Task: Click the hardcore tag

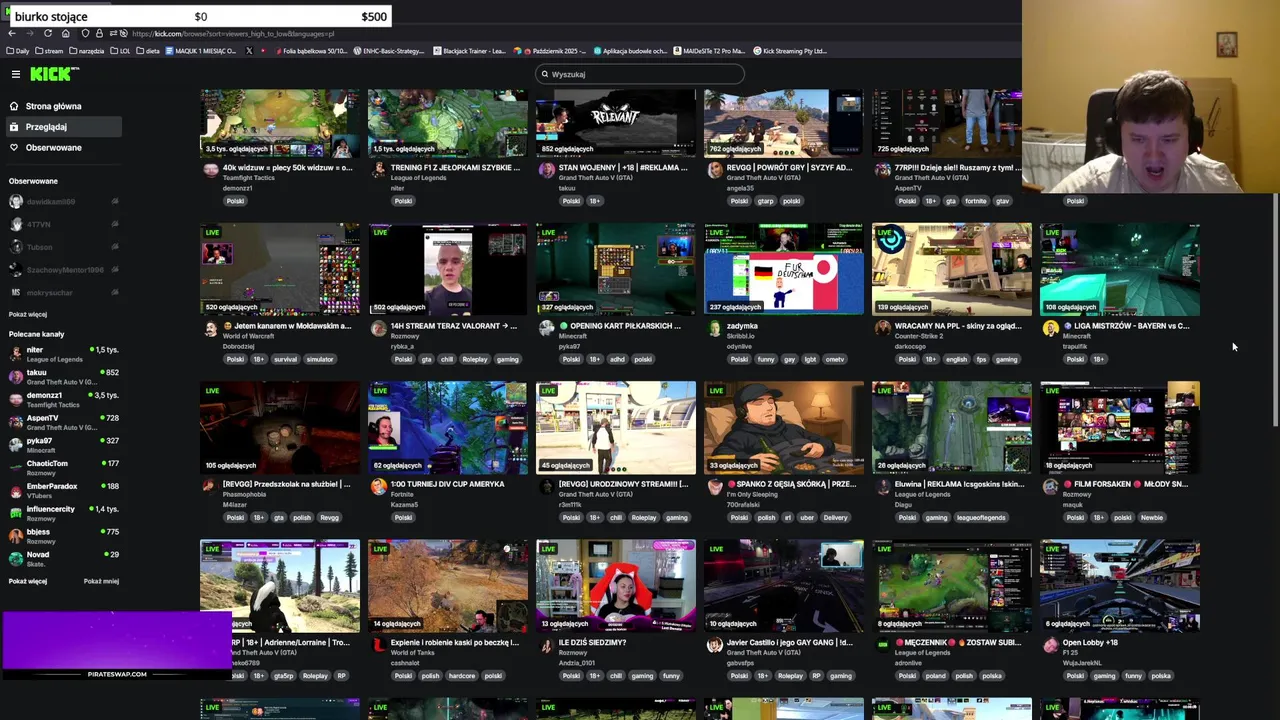Action: 462,675
